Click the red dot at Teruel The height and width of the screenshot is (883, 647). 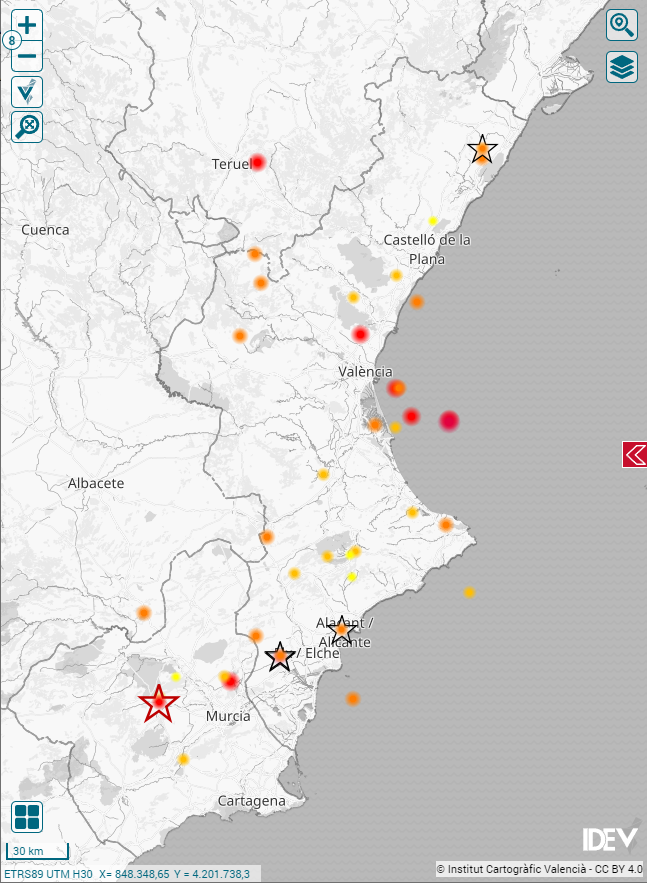[257, 163]
